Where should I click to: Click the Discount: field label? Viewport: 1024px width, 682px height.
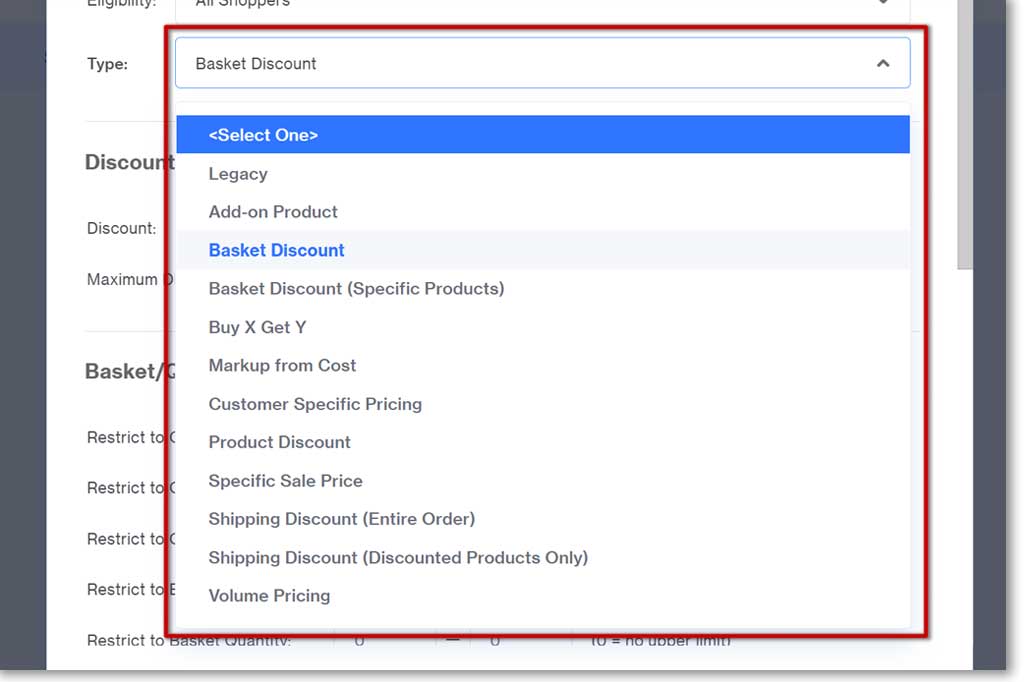point(121,228)
